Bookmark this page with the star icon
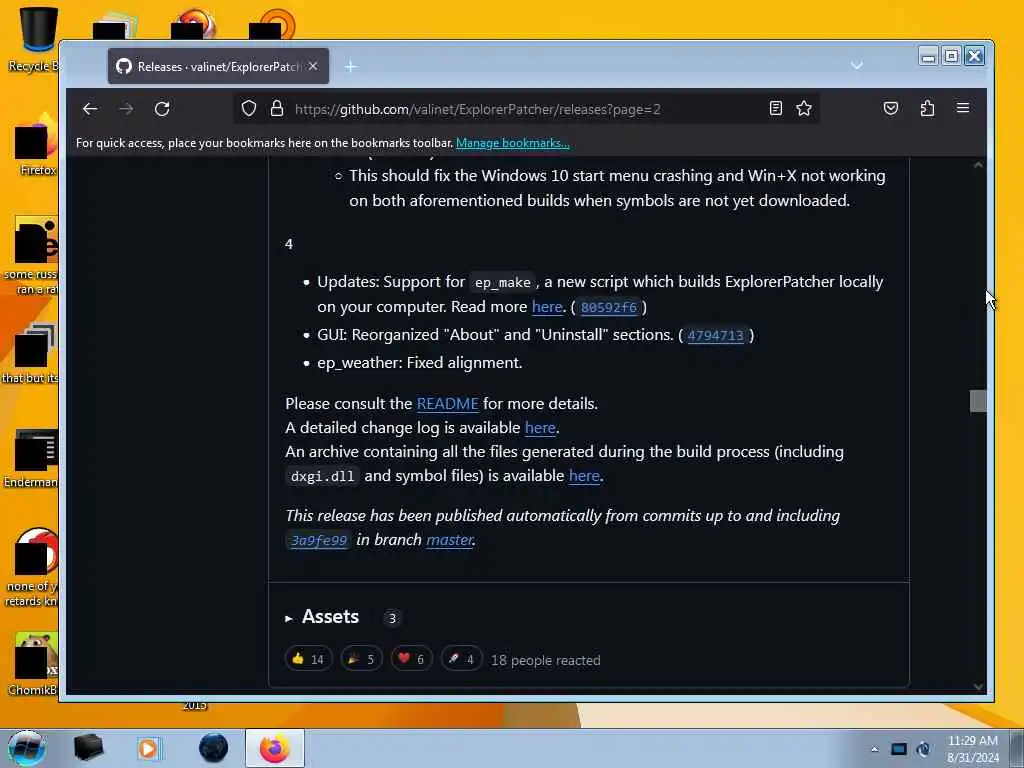 tap(804, 108)
